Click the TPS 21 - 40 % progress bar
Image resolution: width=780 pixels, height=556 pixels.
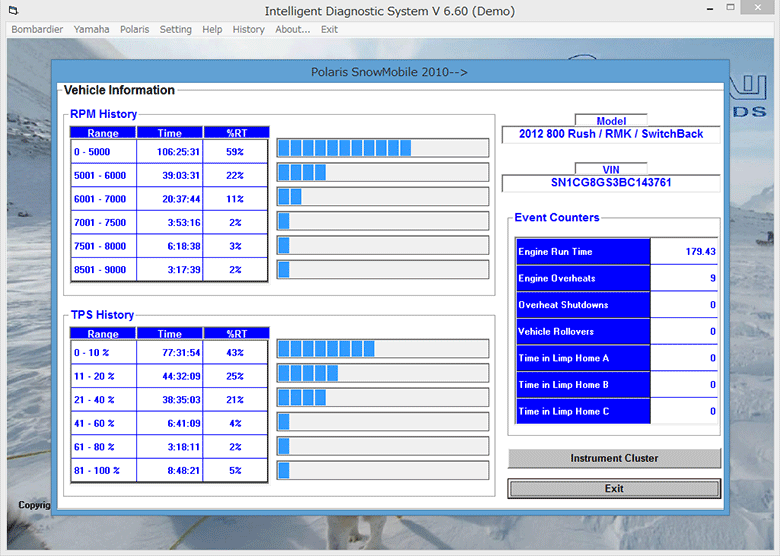(383, 397)
